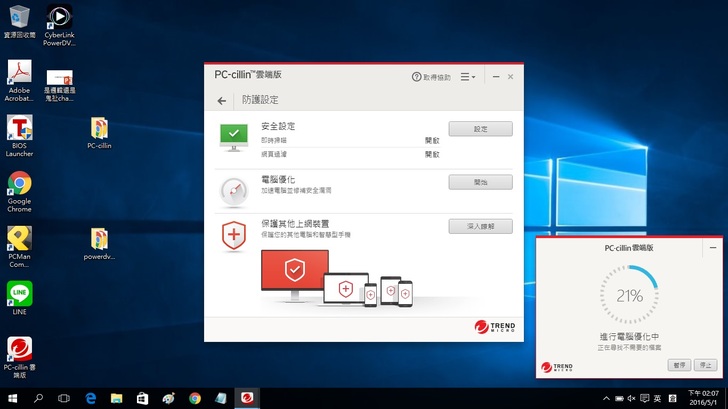Screen dimensions: 728x409
Task: Click 即時掃描 status row text
Action: pos(274,140)
